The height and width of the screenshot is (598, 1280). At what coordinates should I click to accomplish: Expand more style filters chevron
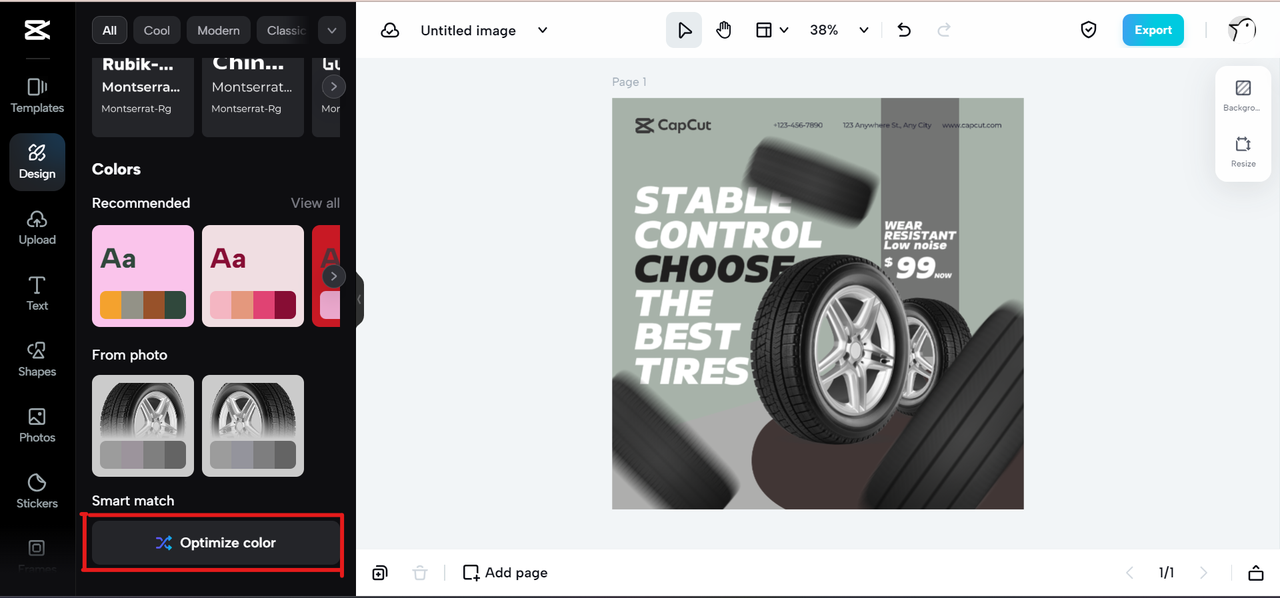click(x=331, y=30)
